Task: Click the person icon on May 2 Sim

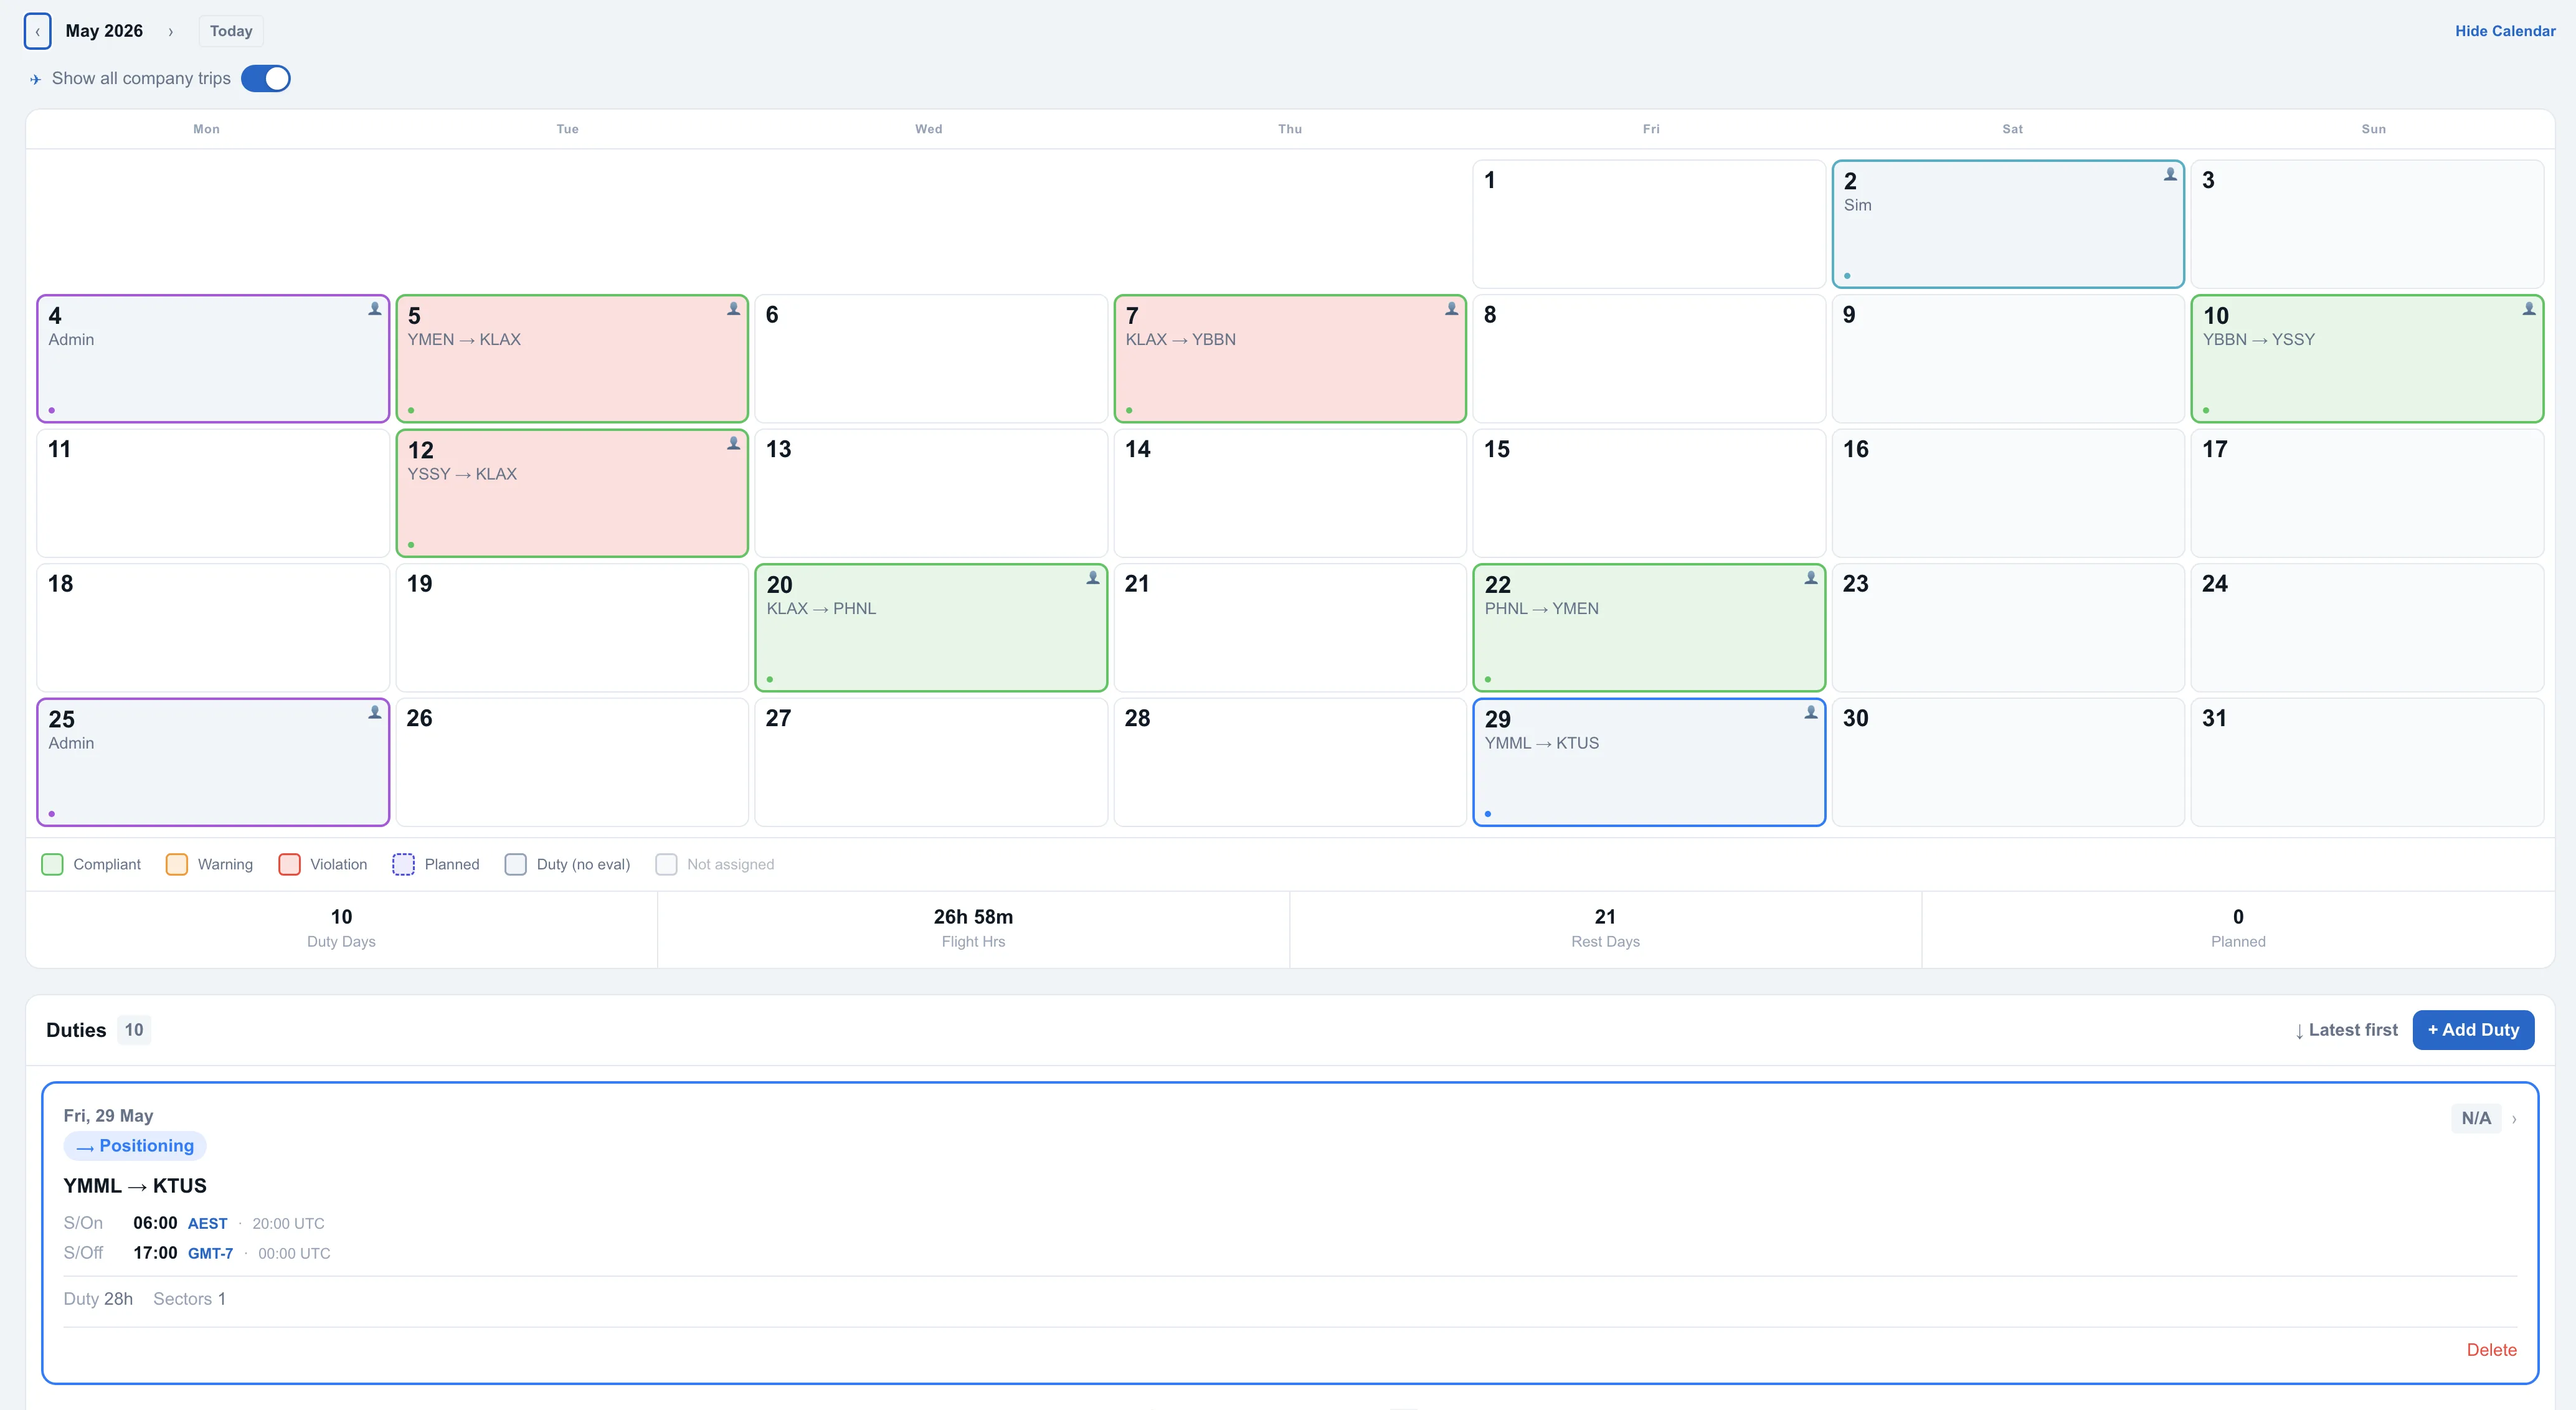Action: pyautogui.click(x=2170, y=174)
